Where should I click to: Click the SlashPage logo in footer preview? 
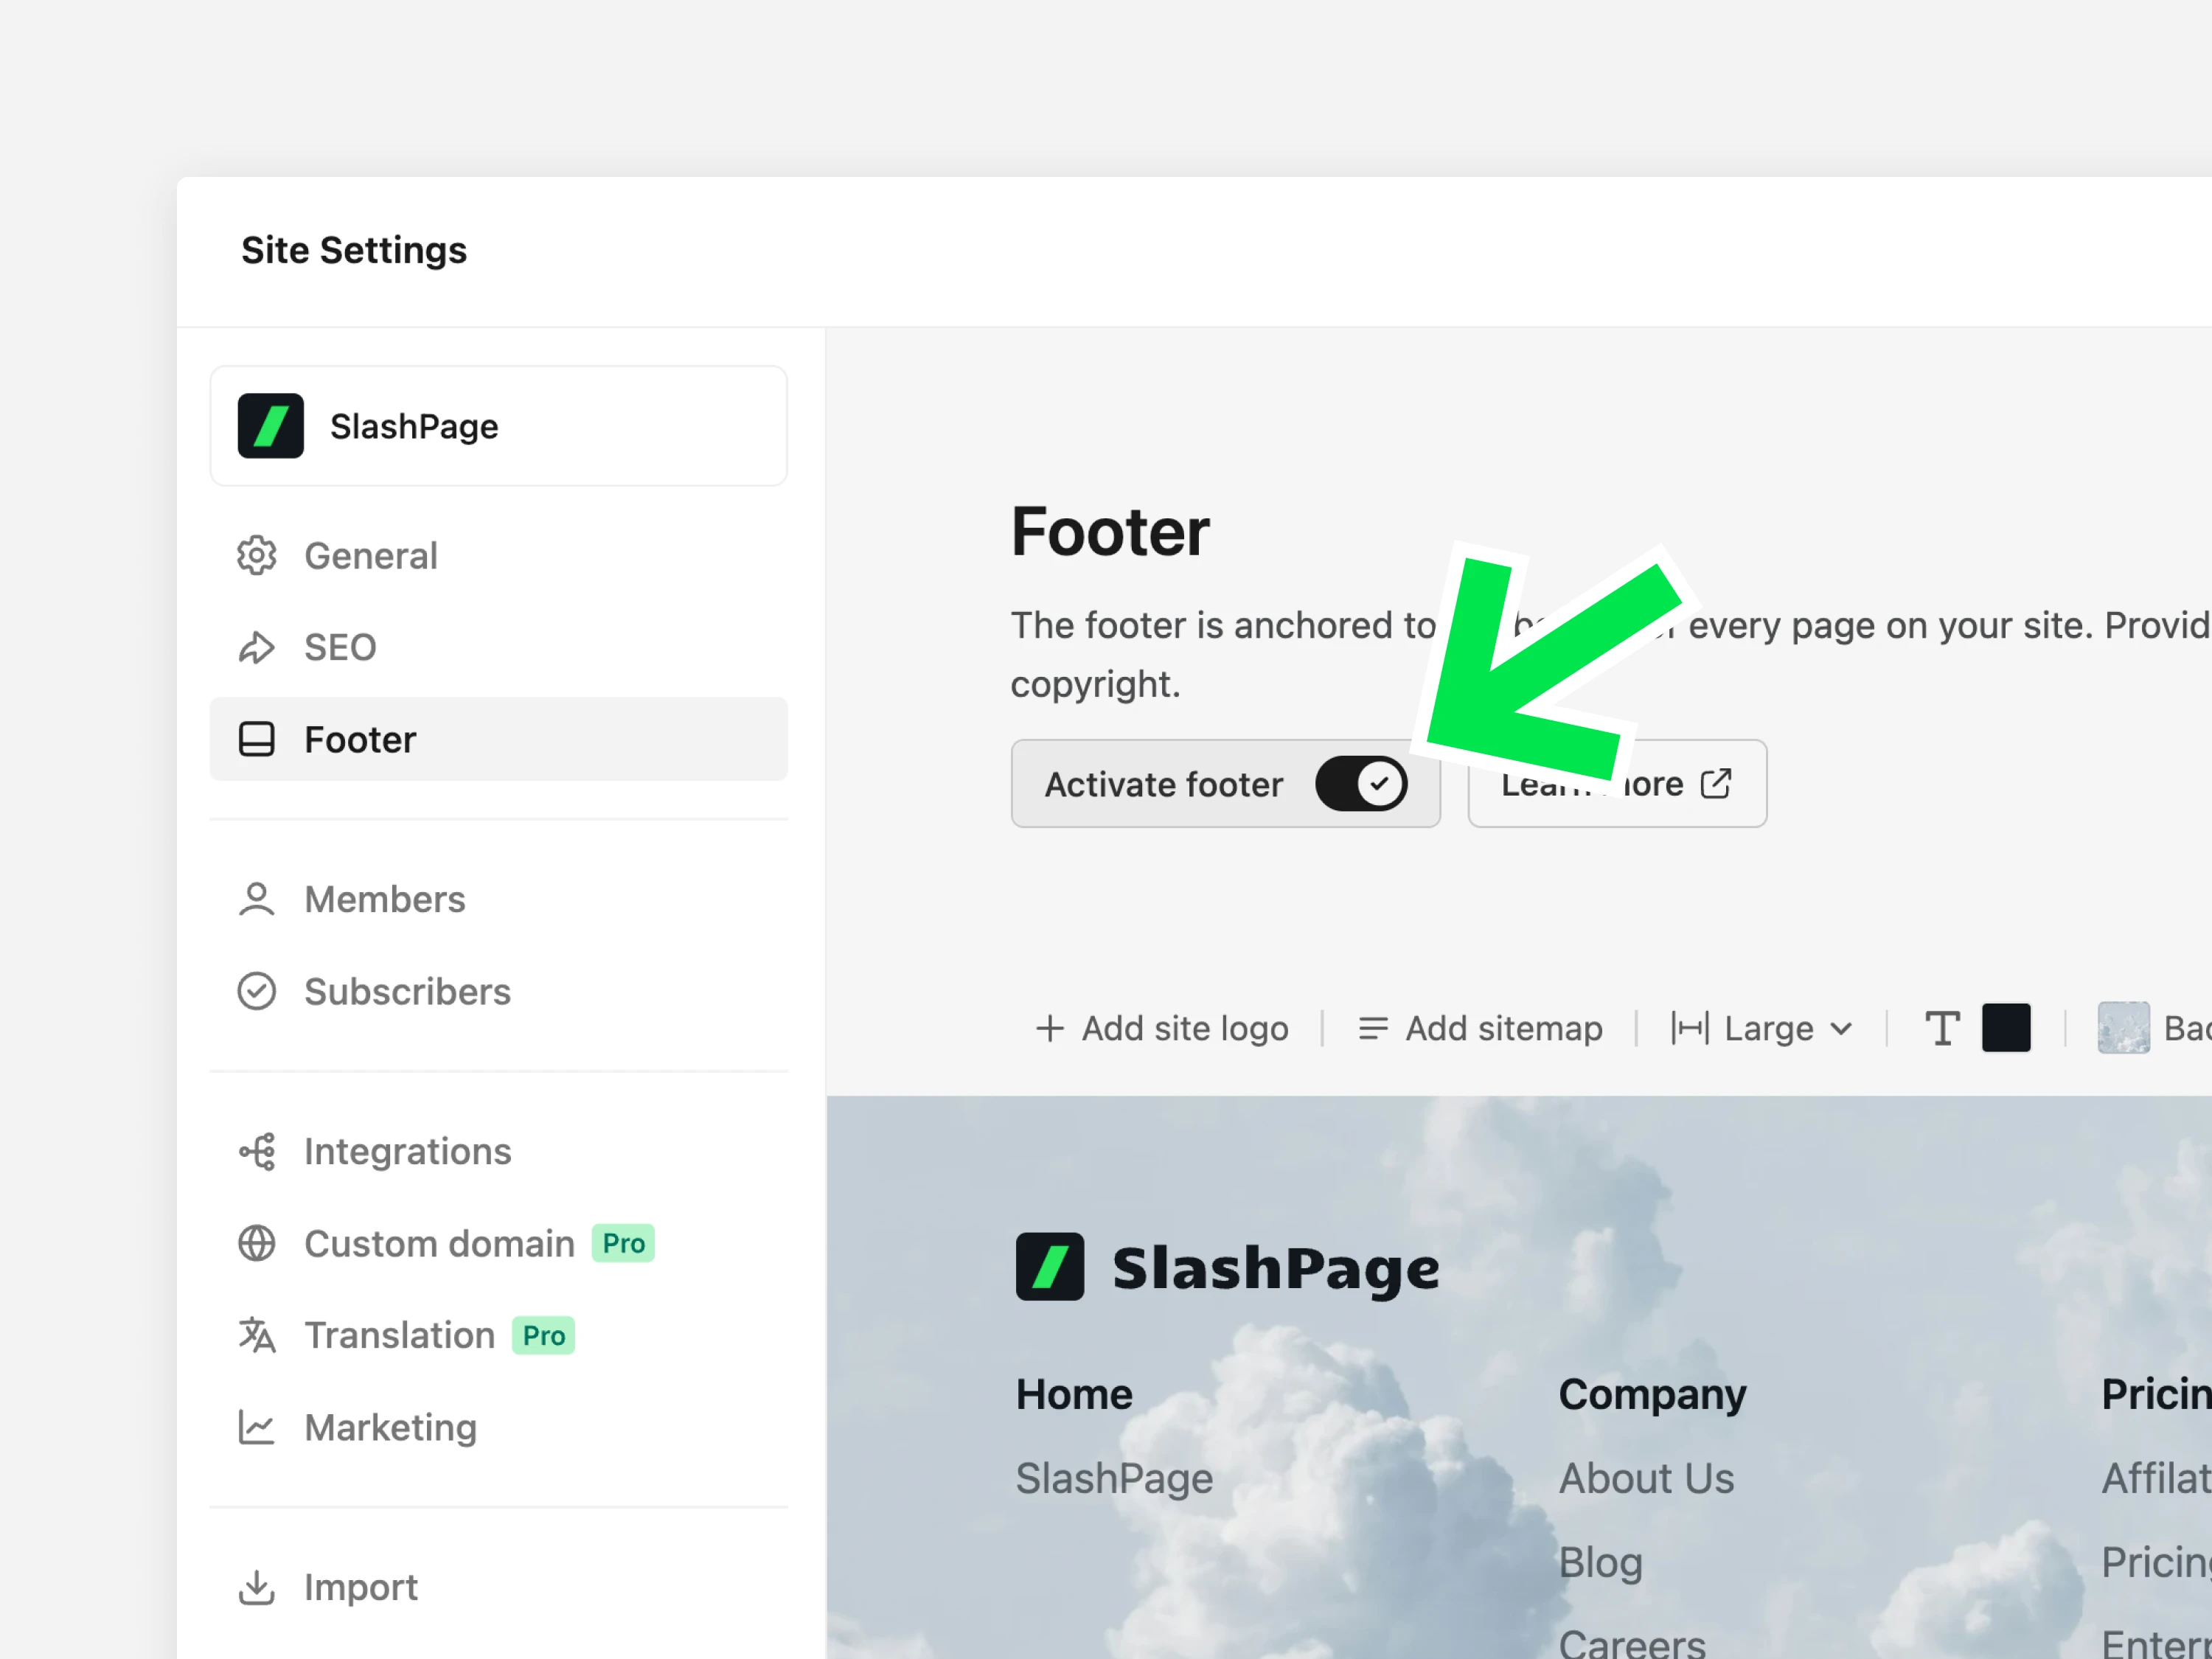pos(1050,1266)
